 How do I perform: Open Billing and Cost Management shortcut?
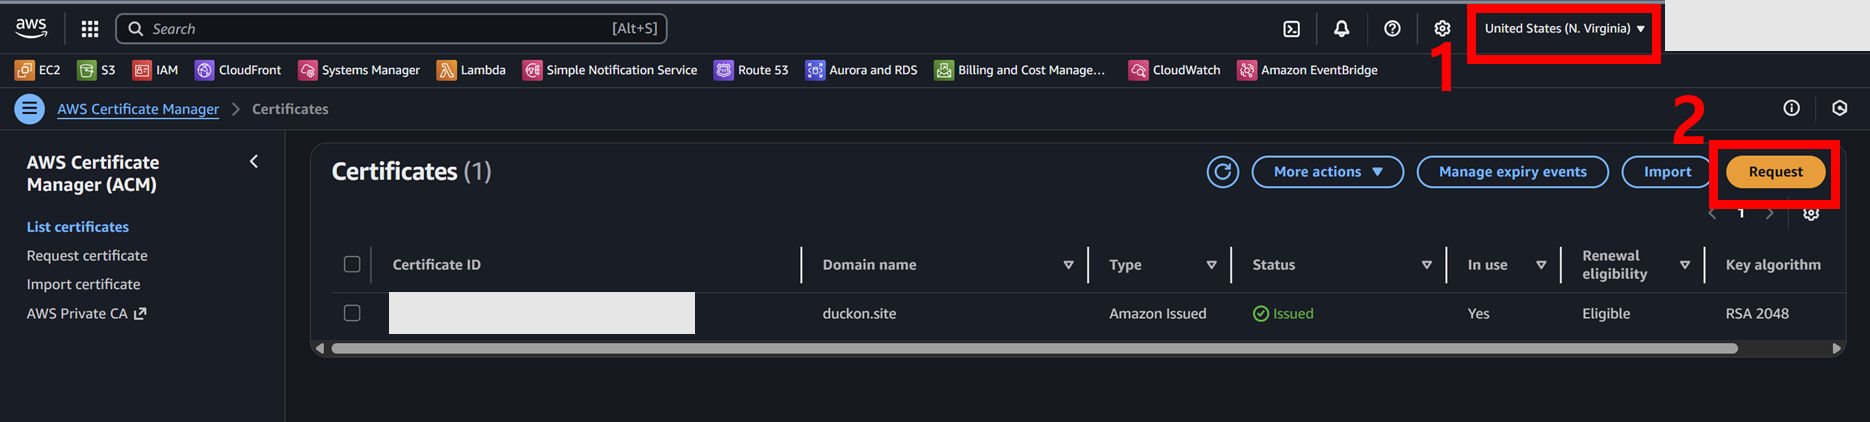click(1020, 70)
